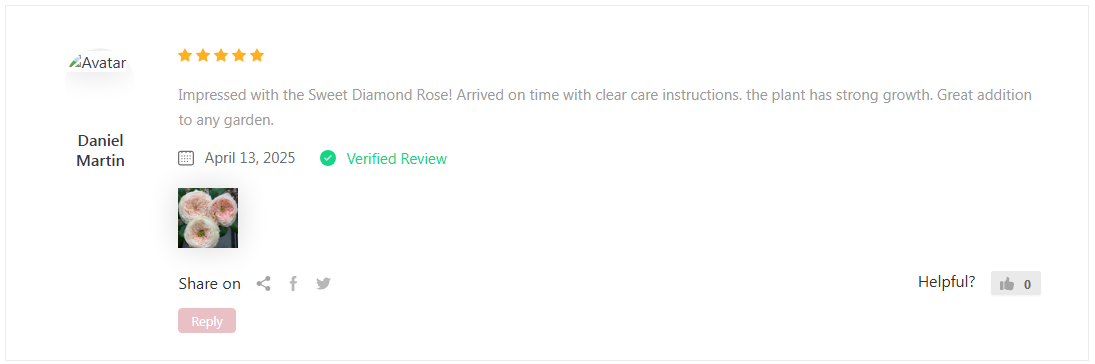Share the review on Twitter
Screen dimensions: 1095x364
coord(323,284)
